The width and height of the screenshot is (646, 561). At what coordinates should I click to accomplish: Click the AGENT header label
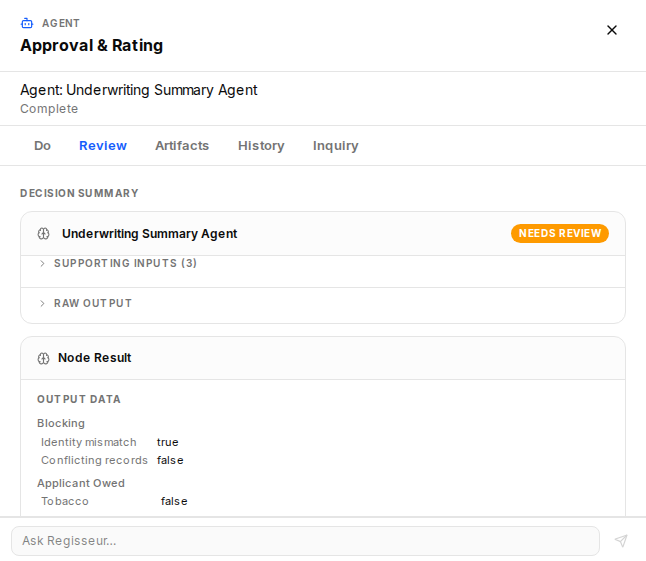[x=61, y=23]
